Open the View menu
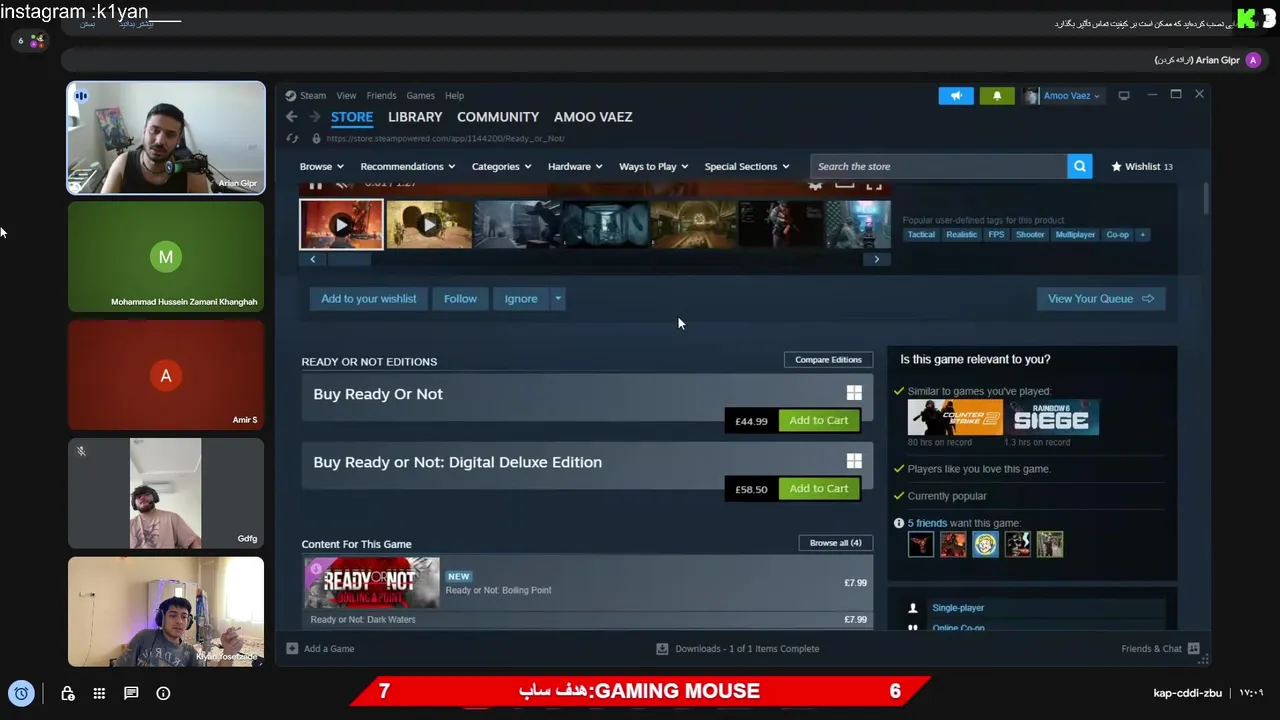Image resolution: width=1280 pixels, height=720 pixels. (x=346, y=96)
